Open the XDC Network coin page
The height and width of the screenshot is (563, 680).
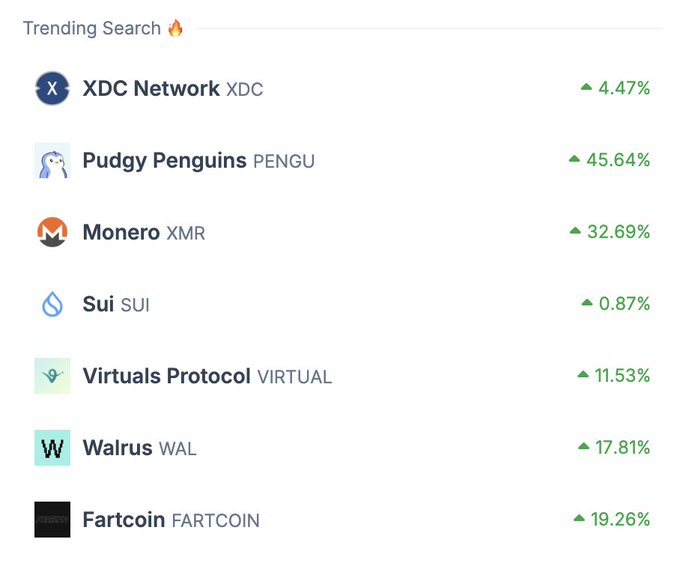[x=151, y=89]
